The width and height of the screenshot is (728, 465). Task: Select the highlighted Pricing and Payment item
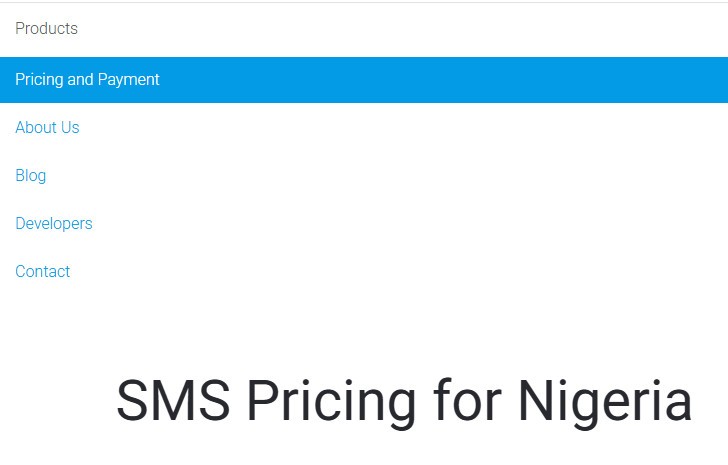(x=87, y=80)
